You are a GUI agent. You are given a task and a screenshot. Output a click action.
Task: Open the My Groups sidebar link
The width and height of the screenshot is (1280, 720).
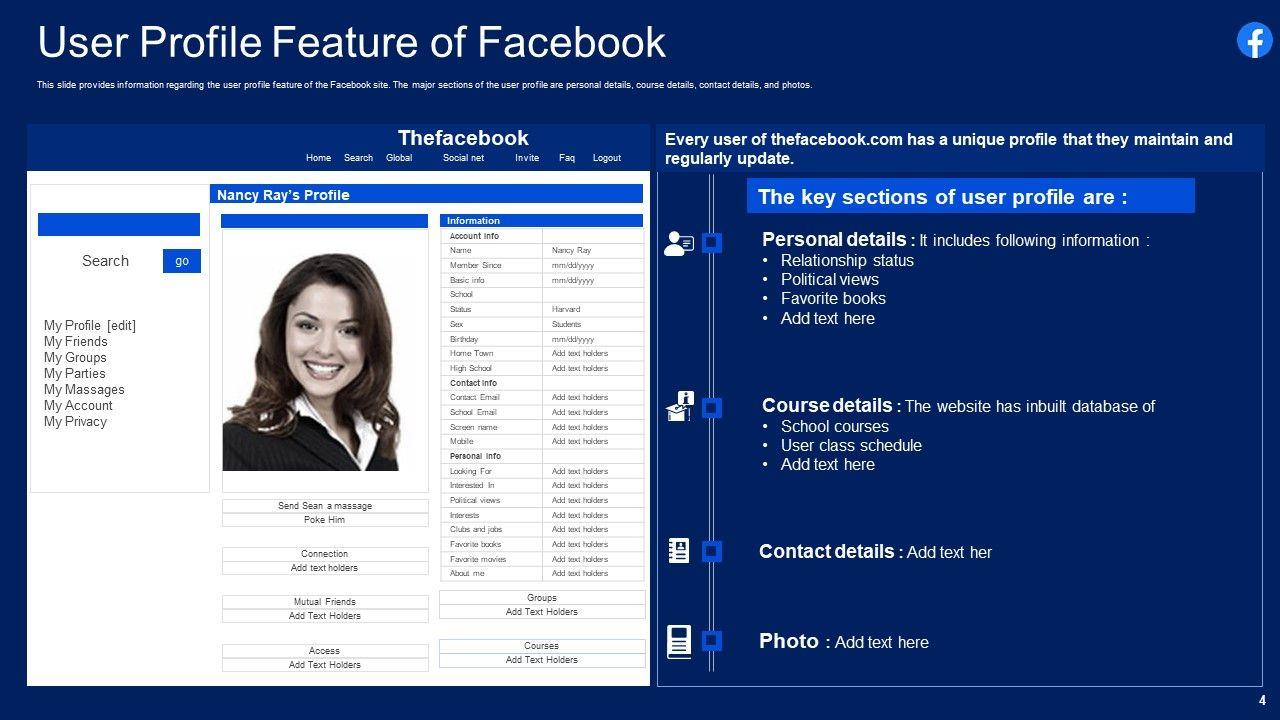click(75, 357)
